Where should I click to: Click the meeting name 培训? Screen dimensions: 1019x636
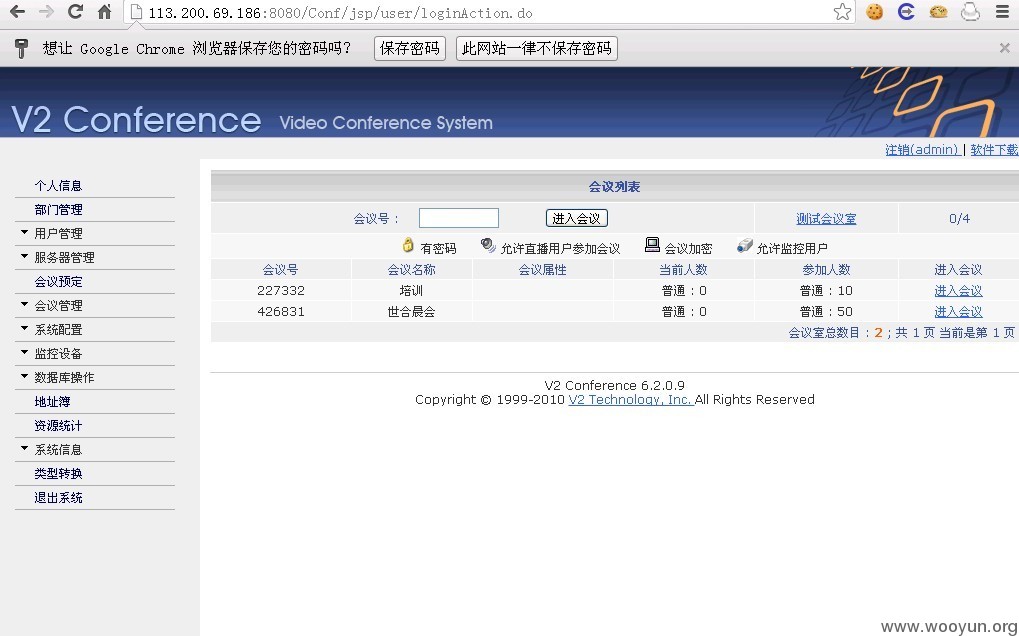pos(411,290)
